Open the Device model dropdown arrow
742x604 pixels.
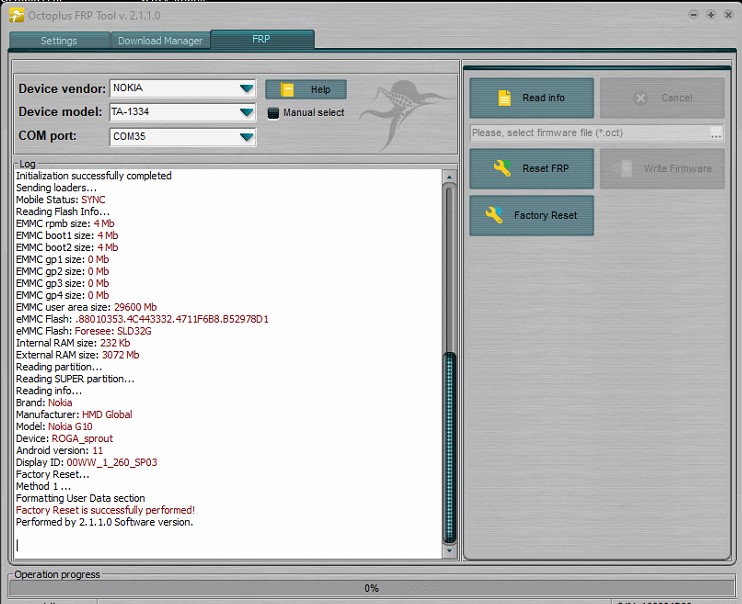tap(246, 112)
